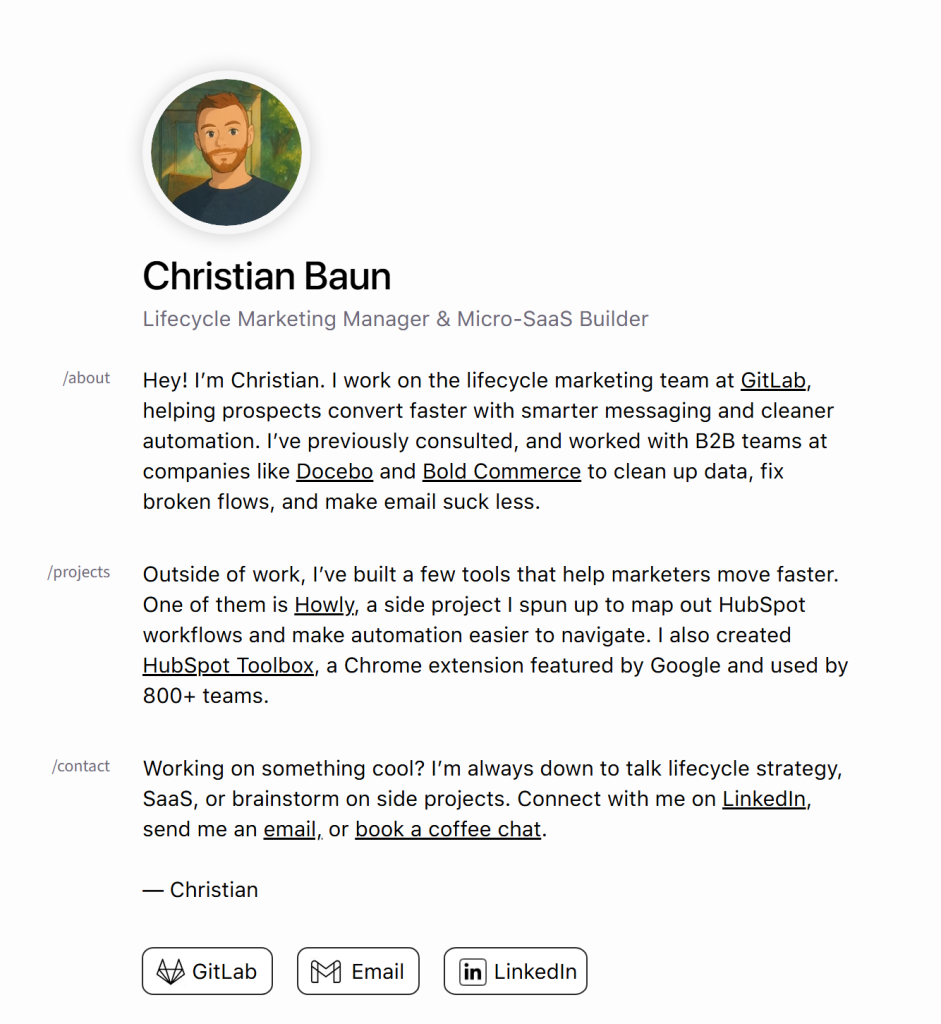The height and width of the screenshot is (1024, 941).
Task: Click the Lifecycle Marketing Manager subtitle
Action: pyautogui.click(x=395, y=318)
